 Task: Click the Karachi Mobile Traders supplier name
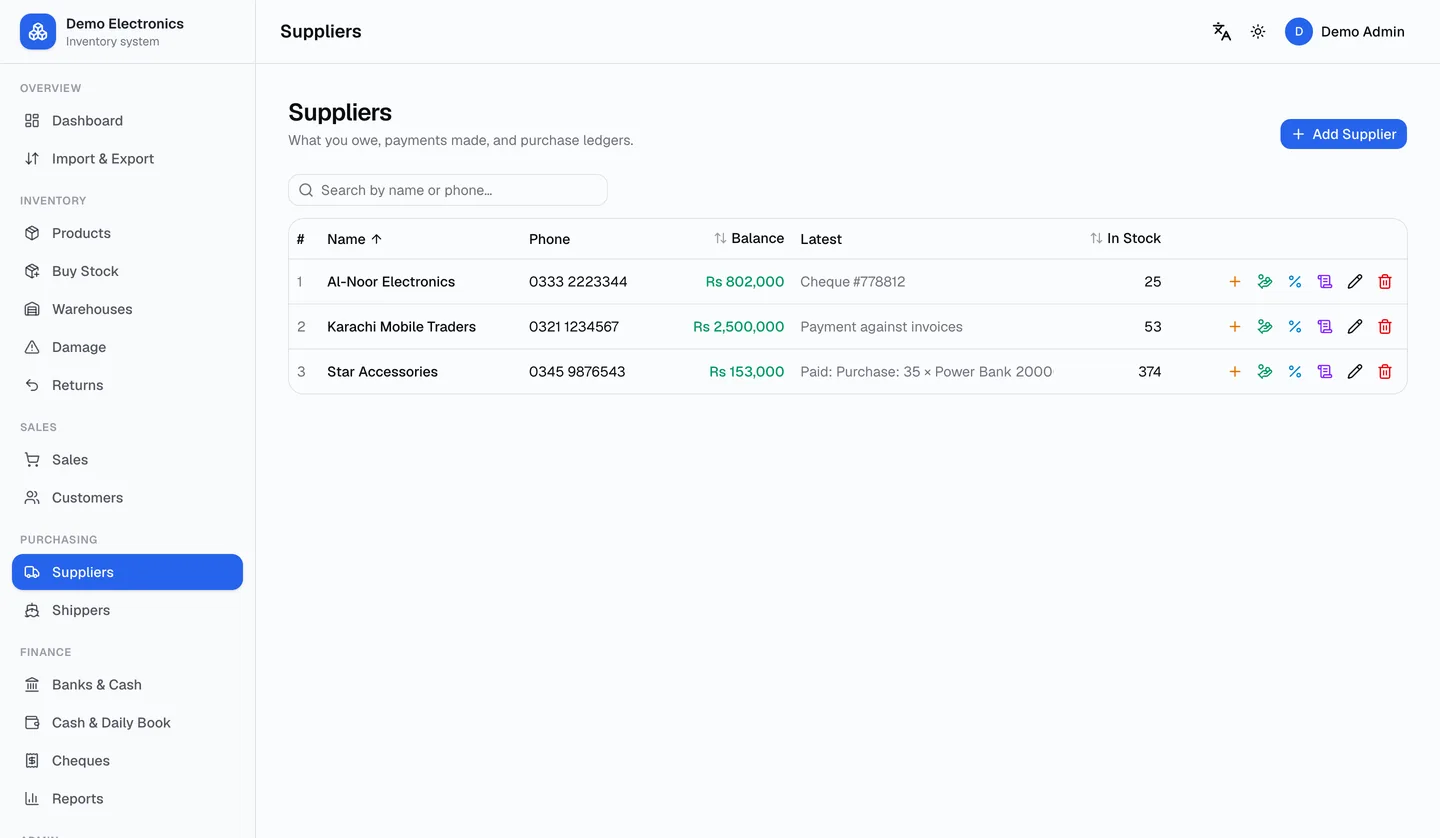(x=401, y=327)
